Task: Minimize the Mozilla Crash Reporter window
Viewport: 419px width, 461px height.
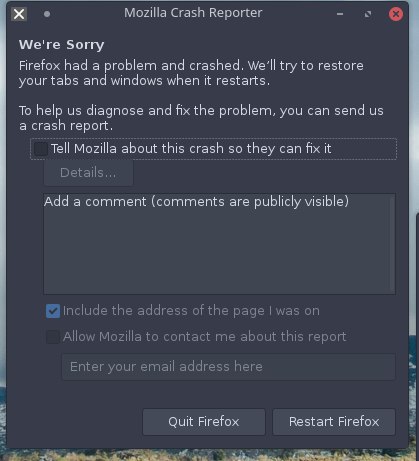Action: click(340, 14)
